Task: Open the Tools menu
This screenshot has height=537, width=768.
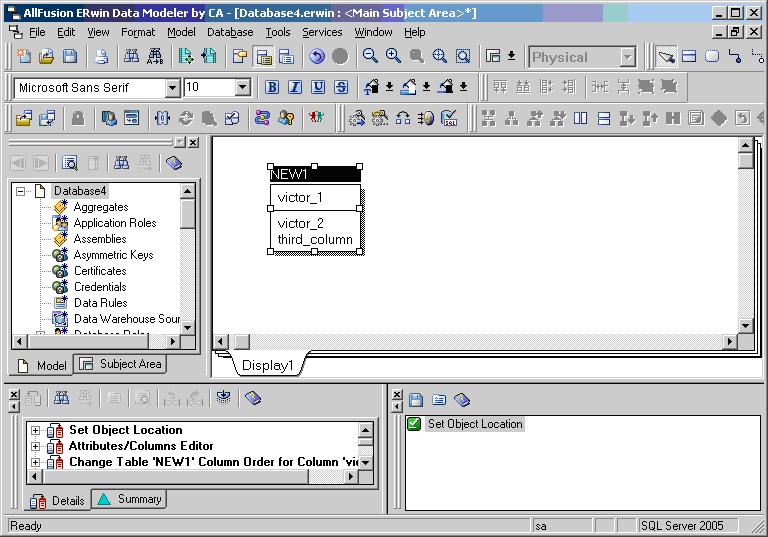Action: pos(278,32)
